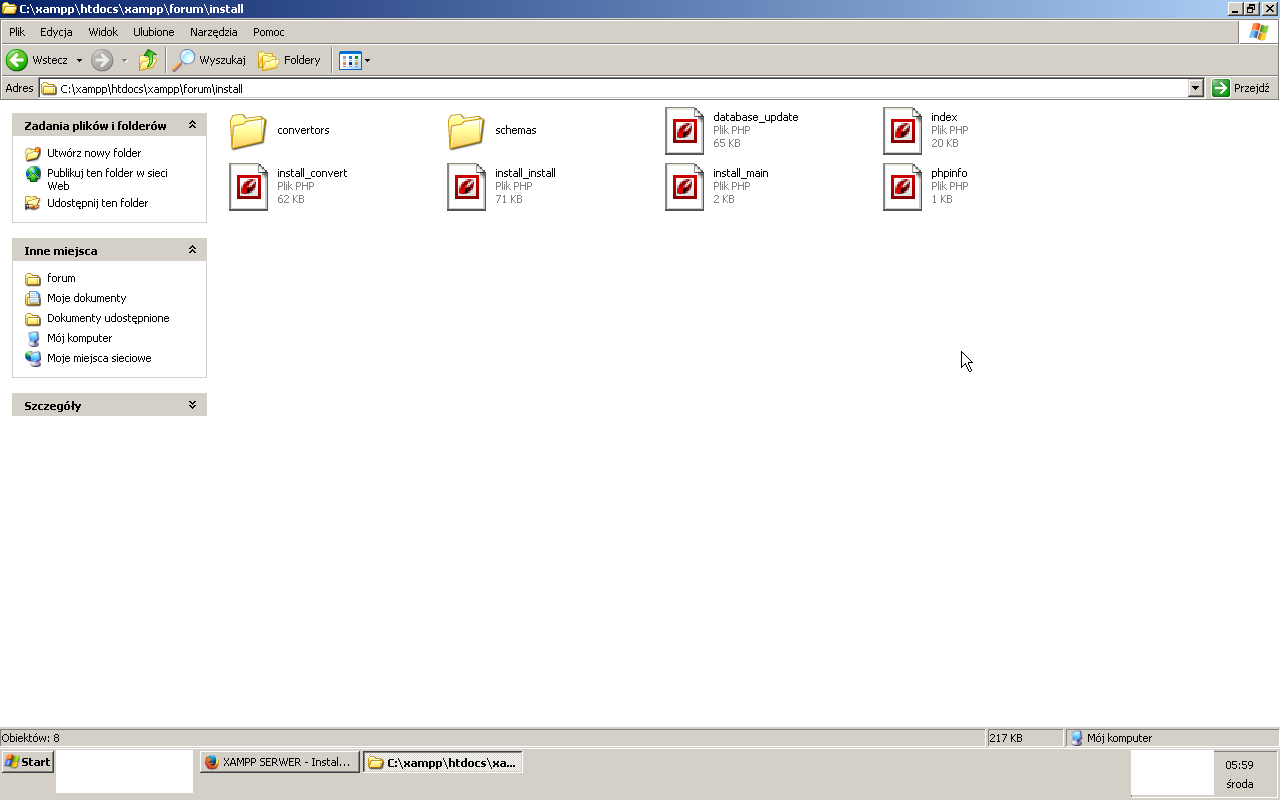Open the Wstecz history dropdown arrow

(x=80, y=60)
